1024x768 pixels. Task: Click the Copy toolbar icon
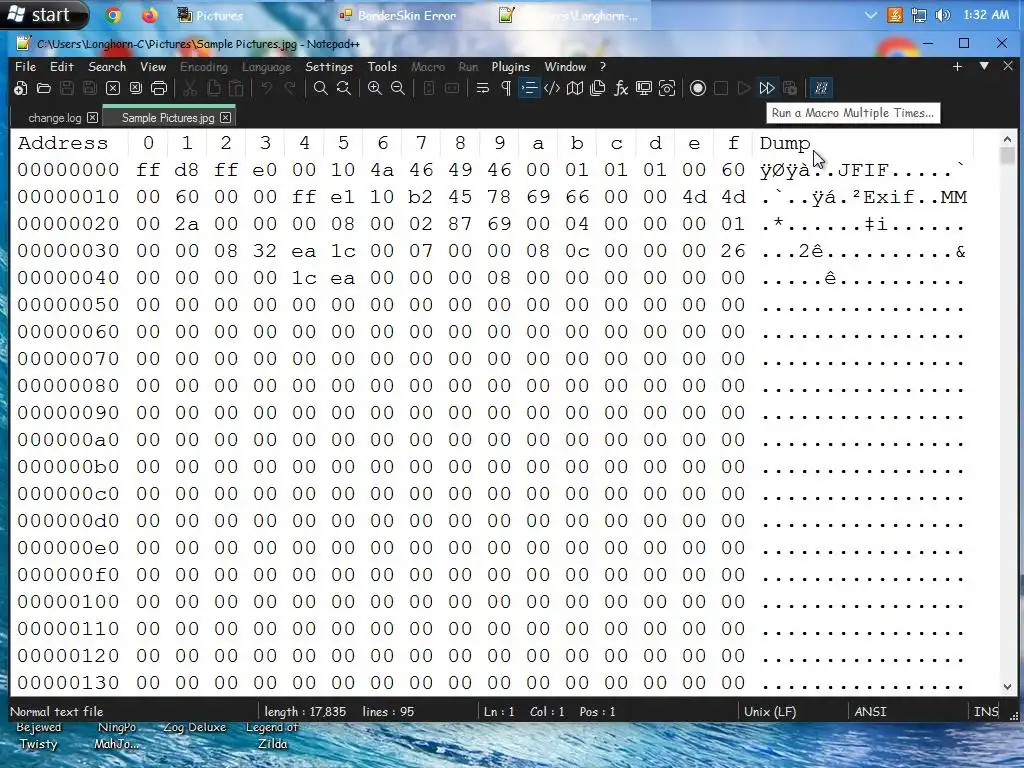[213, 88]
